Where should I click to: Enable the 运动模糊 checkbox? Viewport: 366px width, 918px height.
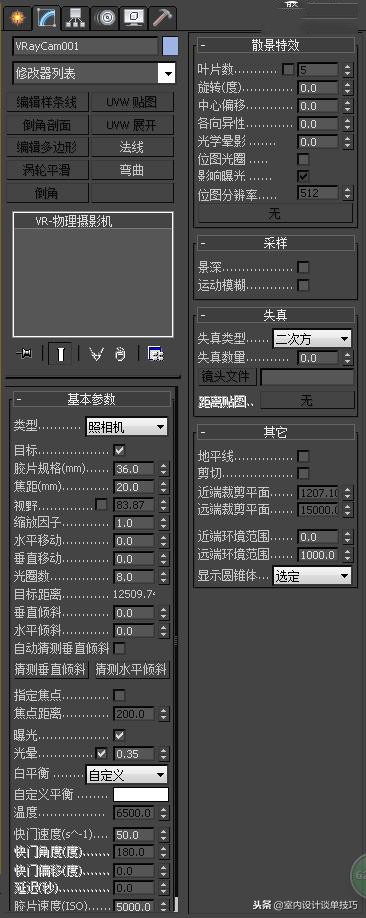pyautogui.click(x=303, y=286)
